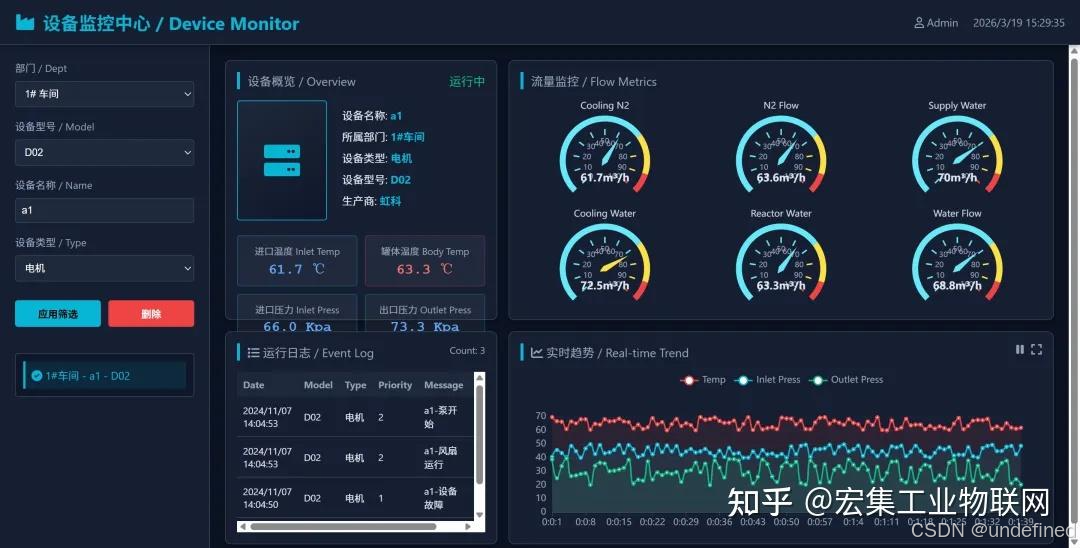
Task: Click the Cooling N2 gauge
Action: (x=605, y=154)
